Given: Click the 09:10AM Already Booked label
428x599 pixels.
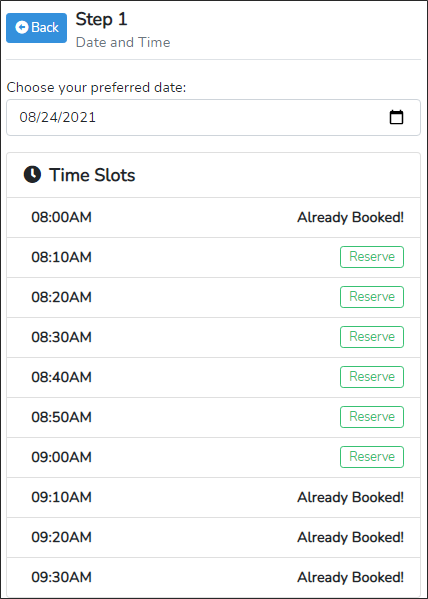Looking at the screenshot, I should coord(350,497).
